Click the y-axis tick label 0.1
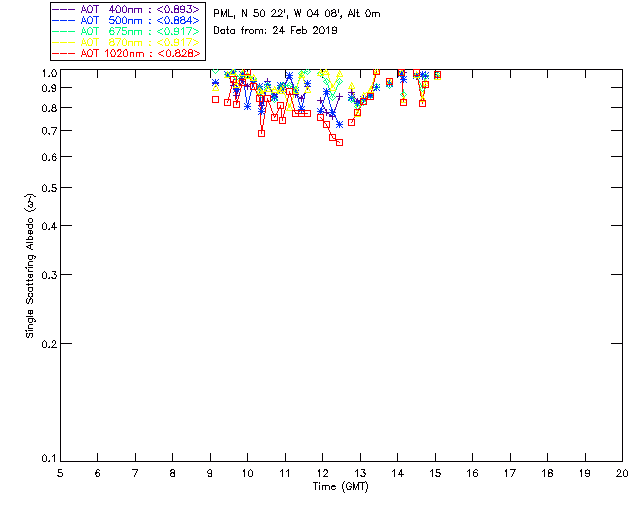Image resolution: width=640 pixels, height=512 pixels. click(51, 459)
